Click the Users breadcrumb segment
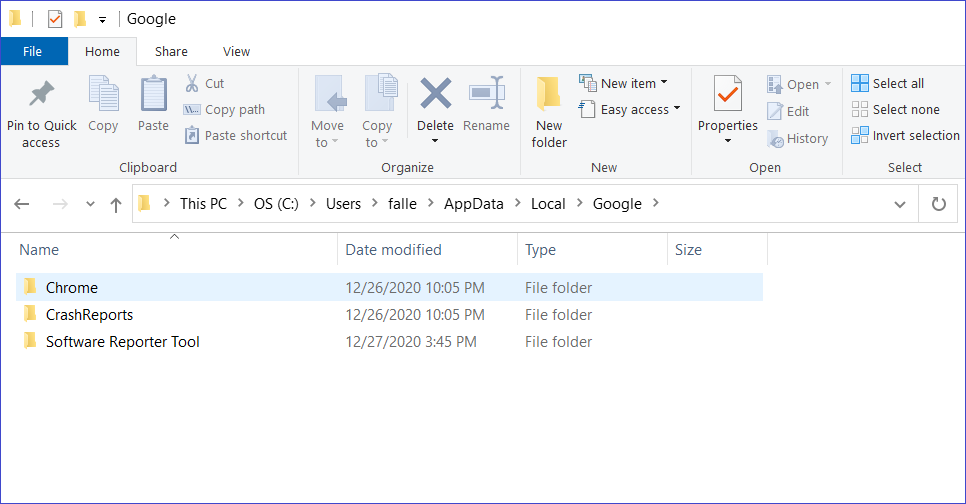This screenshot has width=966, height=504. pos(343,204)
